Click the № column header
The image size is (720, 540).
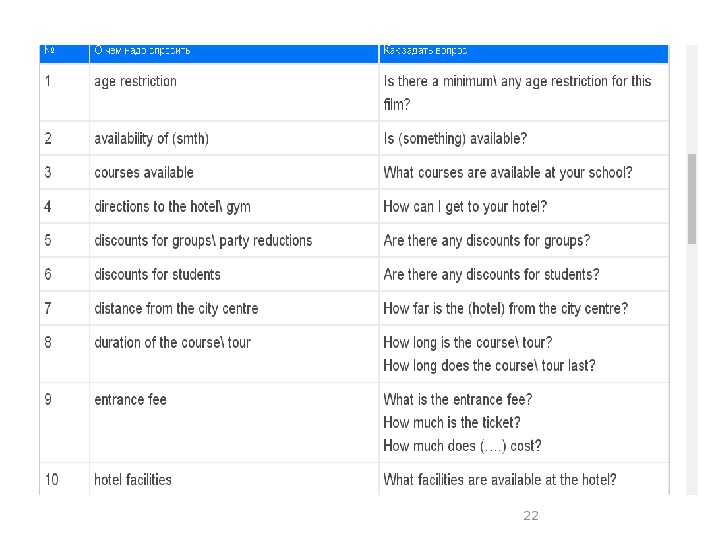click(64, 53)
